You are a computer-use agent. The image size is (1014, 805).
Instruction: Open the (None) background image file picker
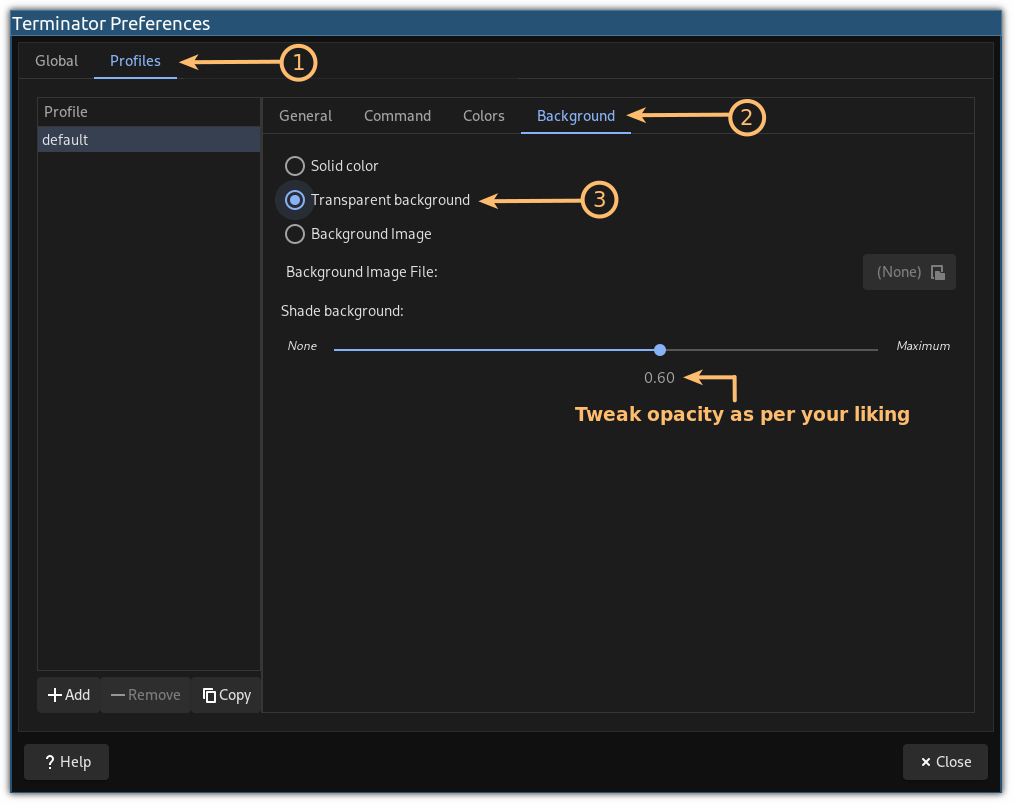click(908, 271)
